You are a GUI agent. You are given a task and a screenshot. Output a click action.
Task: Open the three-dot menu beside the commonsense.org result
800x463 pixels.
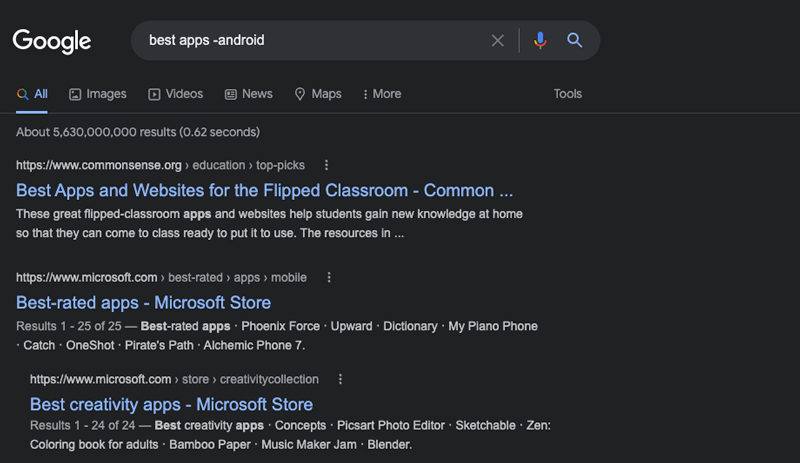[x=327, y=165]
